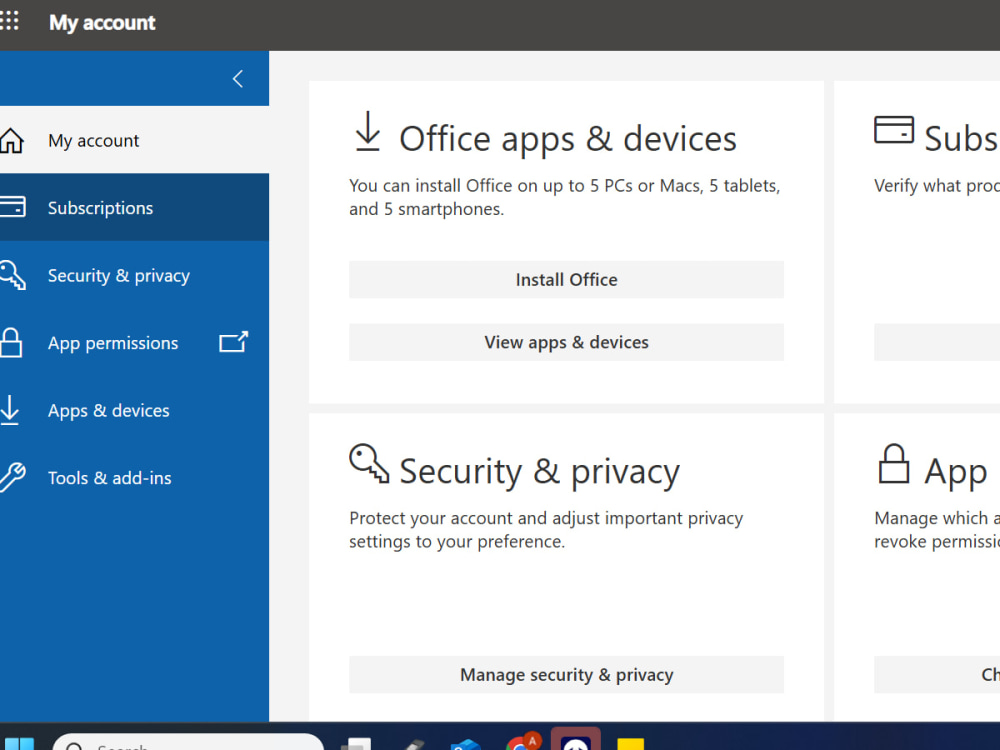Image resolution: width=1000 pixels, height=750 pixels.
Task: Open the app launcher waffle icon
Action: pos(9,20)
